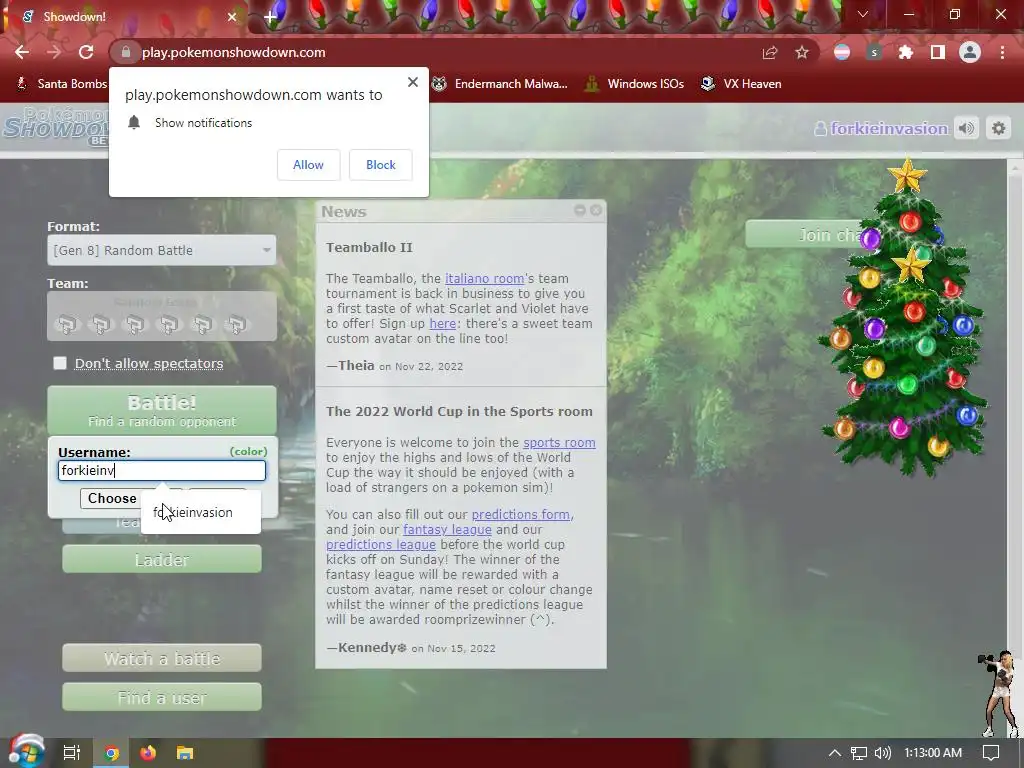
Task: Open the taskbar clock 1:13:00 AM
Action: coord(933,753)
